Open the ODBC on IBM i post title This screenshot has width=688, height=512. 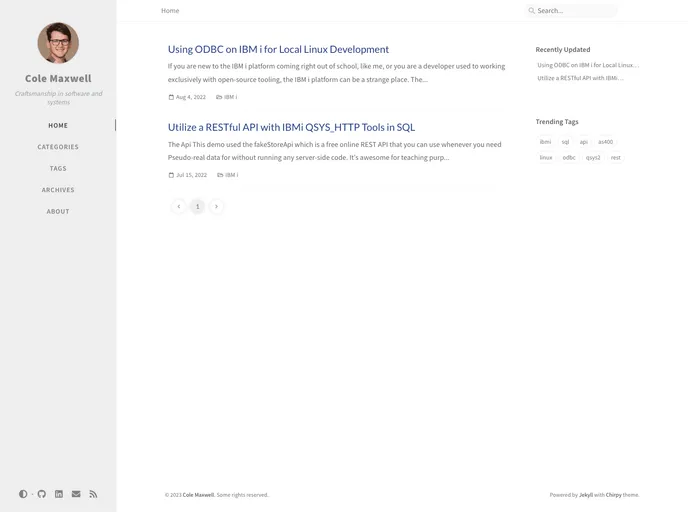coord(278,49)
